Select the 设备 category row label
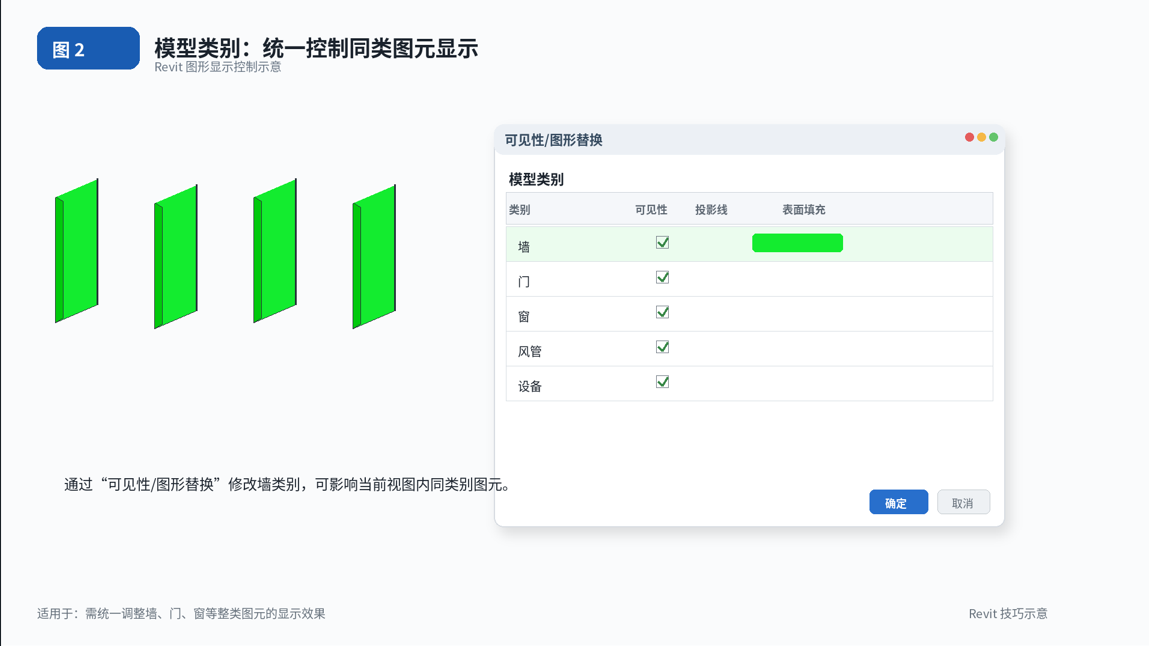Screen dimensions: 1149x646 point(530,386)
